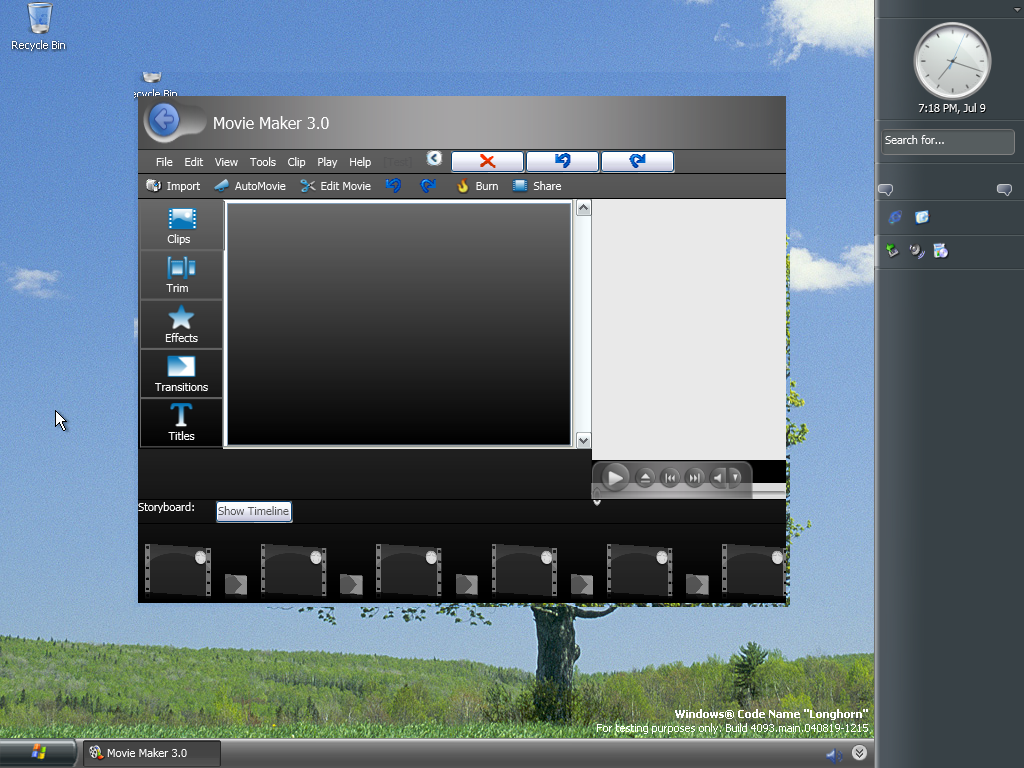
Task: Click transition slot after fourth storyboard clip
Action: [582, 584]
